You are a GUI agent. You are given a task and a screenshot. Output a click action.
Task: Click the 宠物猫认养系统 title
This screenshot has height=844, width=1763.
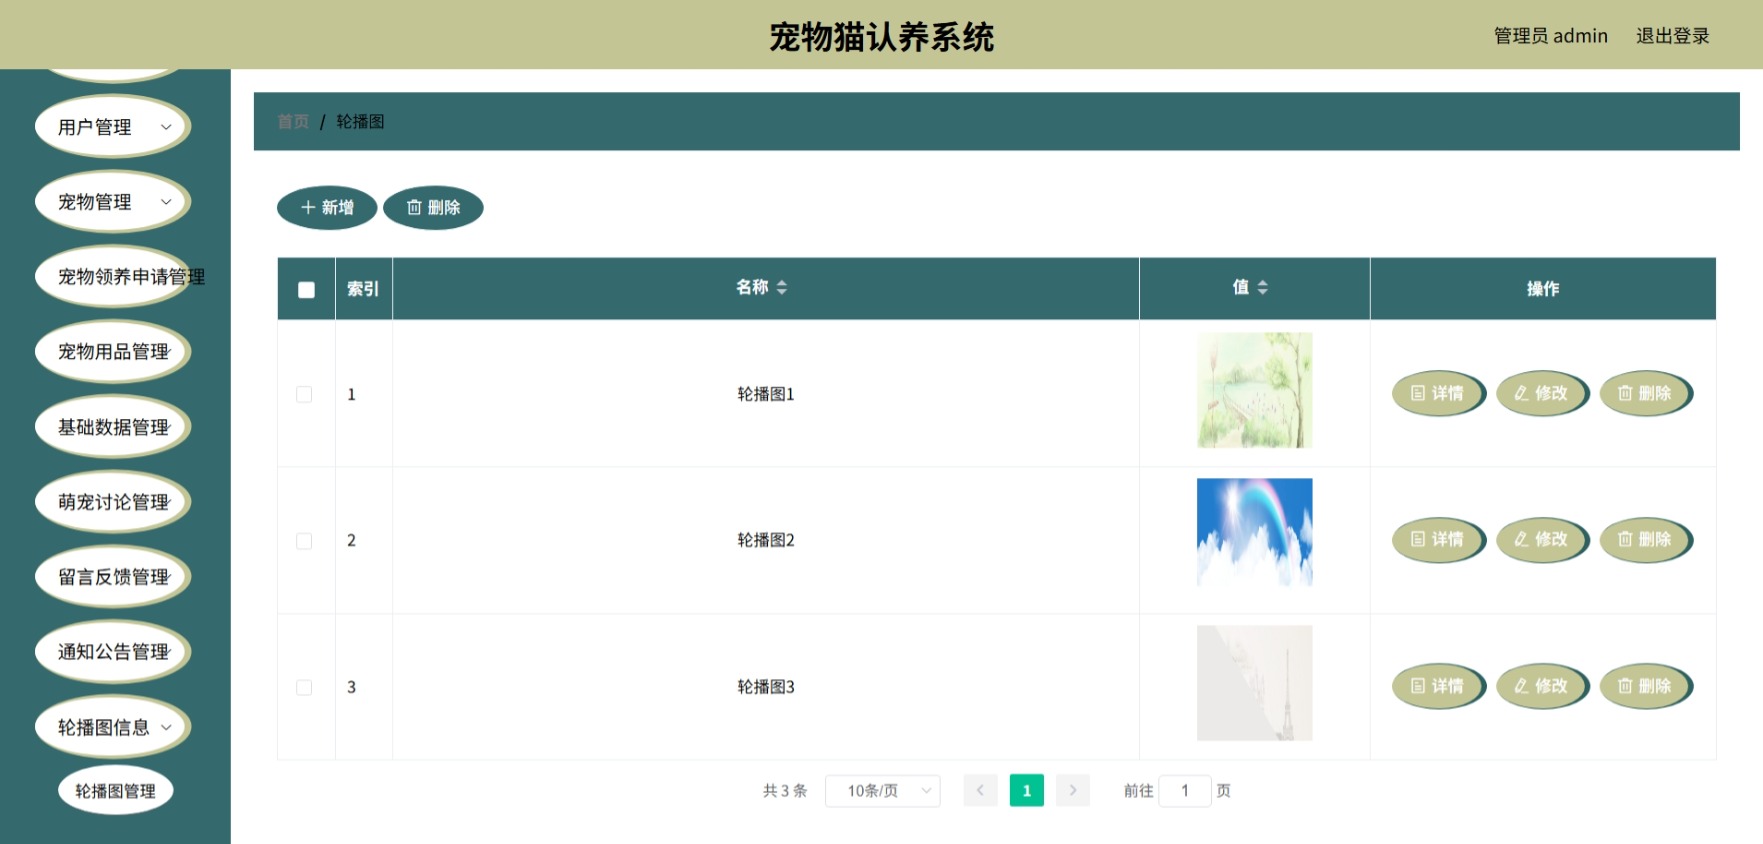pyautogui.click(x=881, y=37)
